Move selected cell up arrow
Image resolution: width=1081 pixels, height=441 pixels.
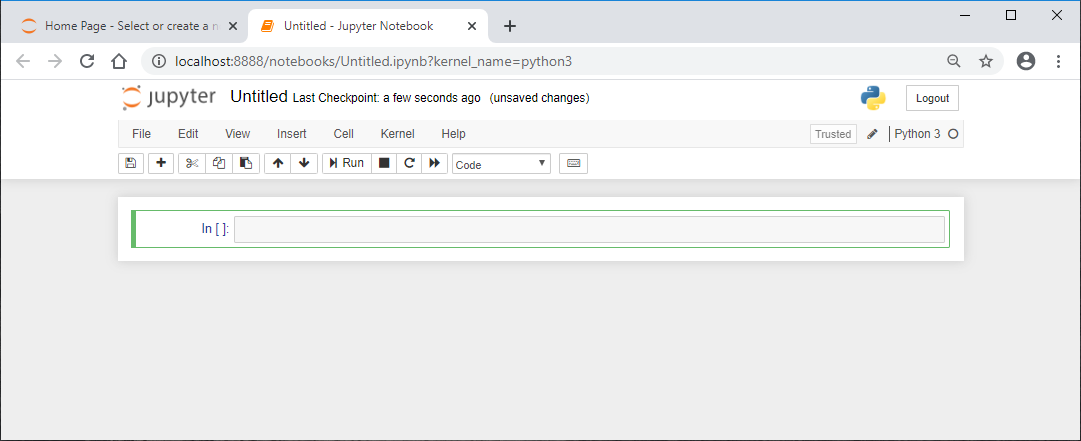[278, 163]
